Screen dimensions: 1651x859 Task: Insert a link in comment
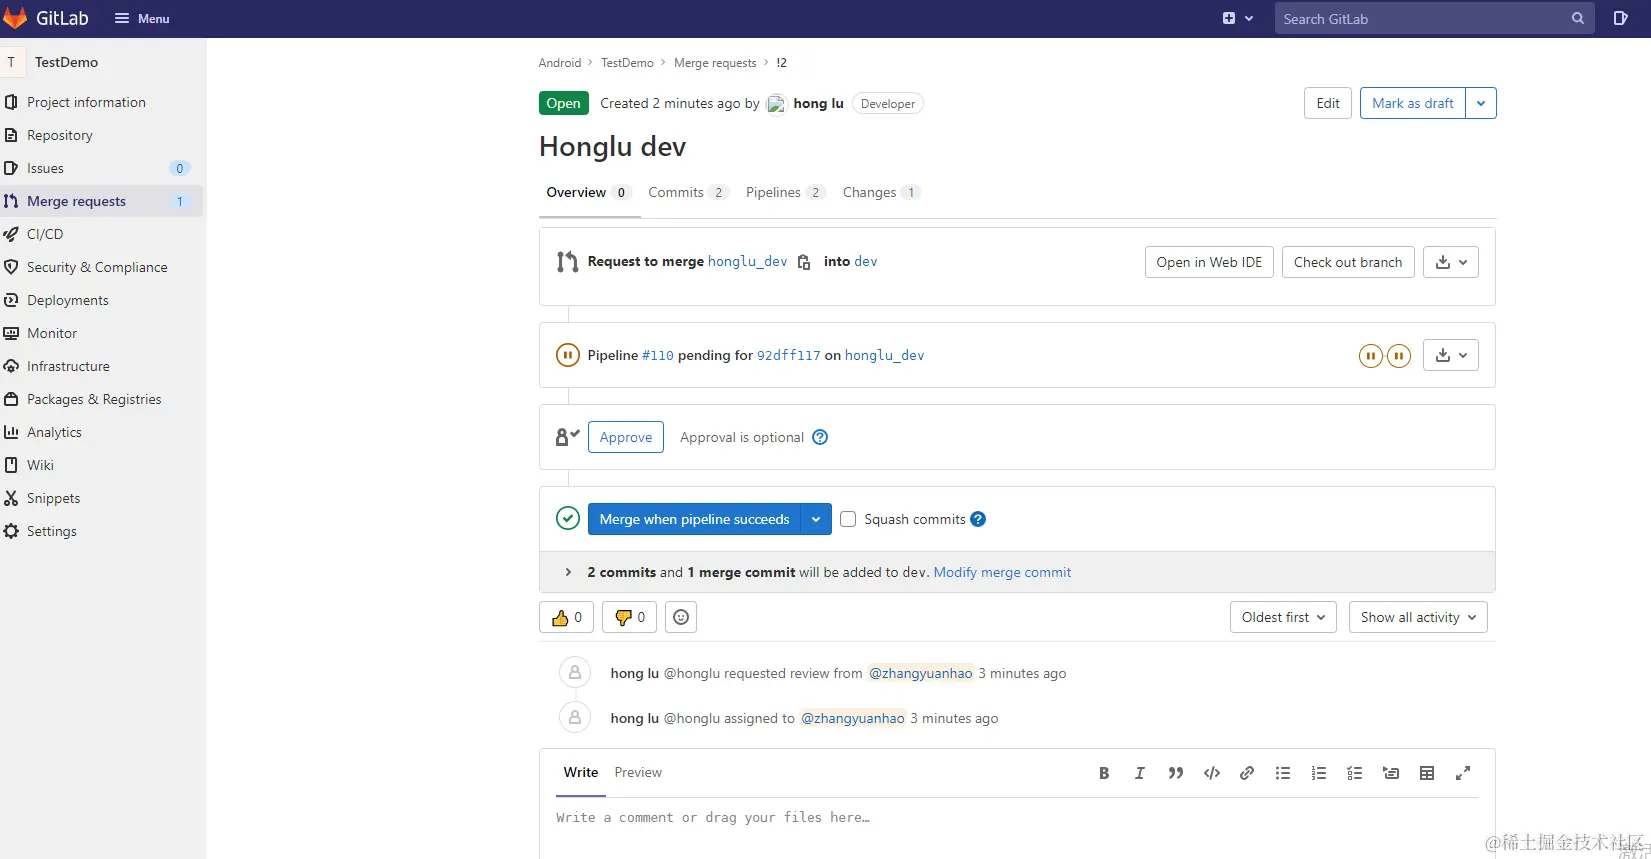point(1247,773)
